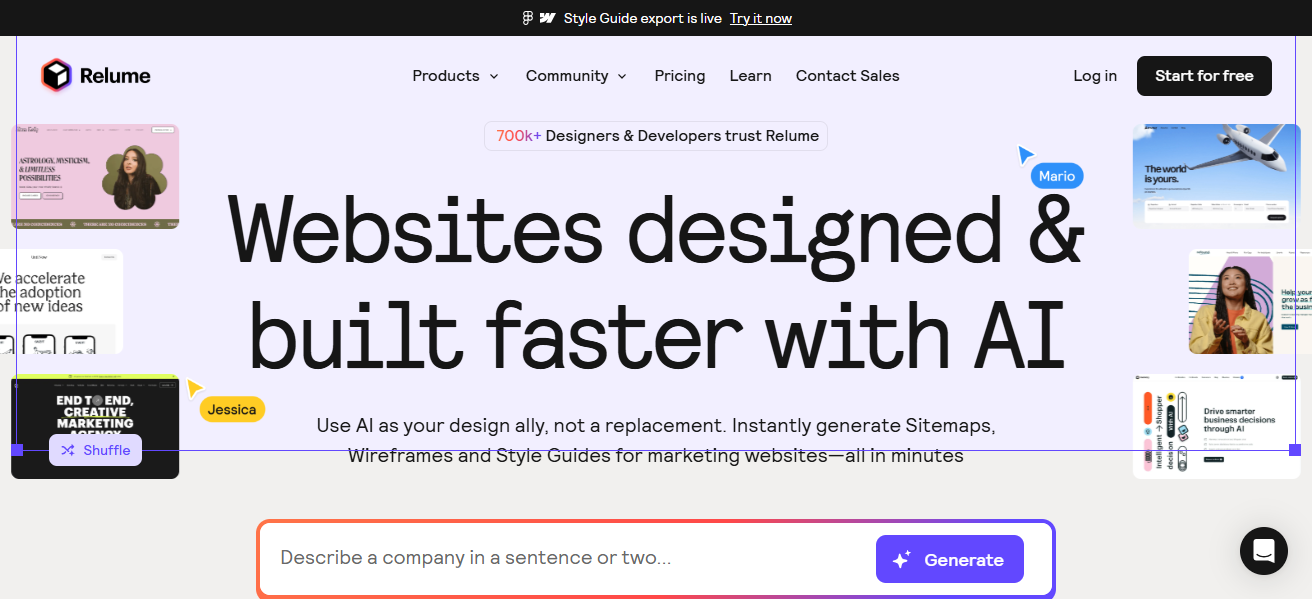Click the Figma icon in announcement bar

[528, 18]
